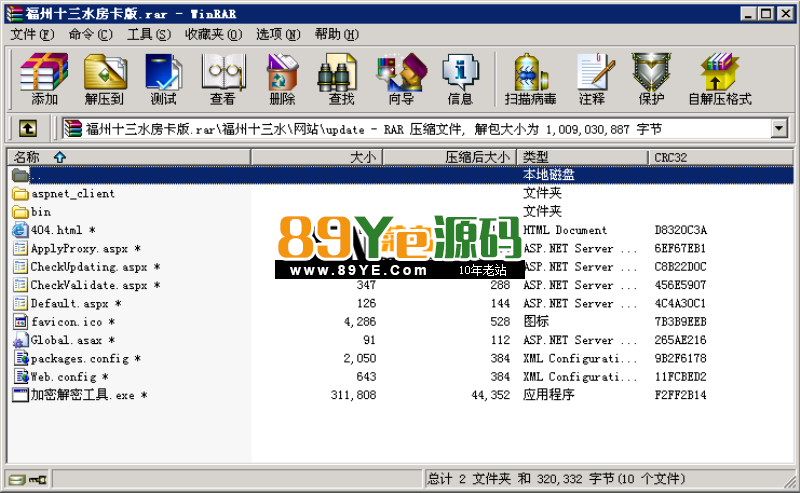Click the Extract To (解压到) icon
800x493 pixels.
click(105, 79)
